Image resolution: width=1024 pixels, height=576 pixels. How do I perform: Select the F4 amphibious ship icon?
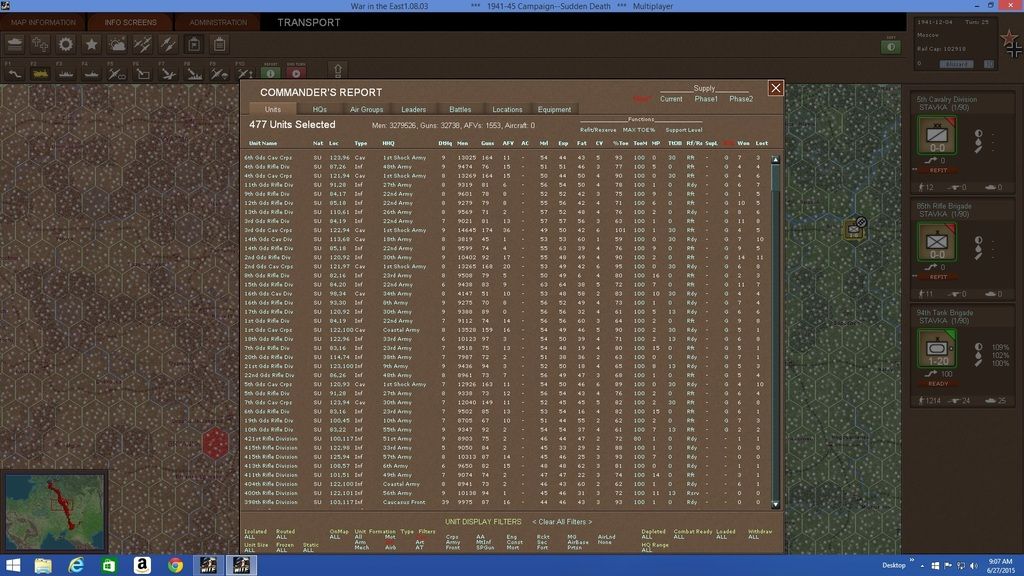click(91, 74)
